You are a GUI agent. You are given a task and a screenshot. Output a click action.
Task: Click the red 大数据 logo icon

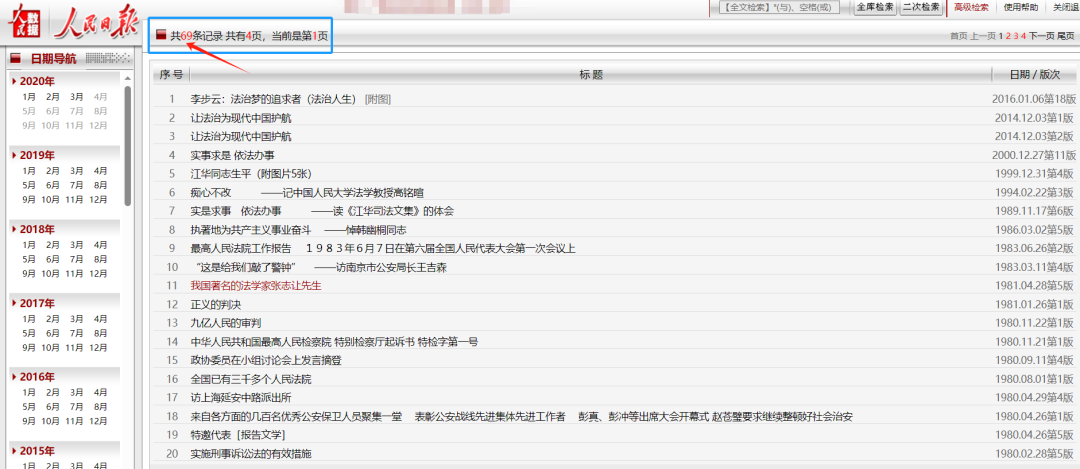coord(23,23)
